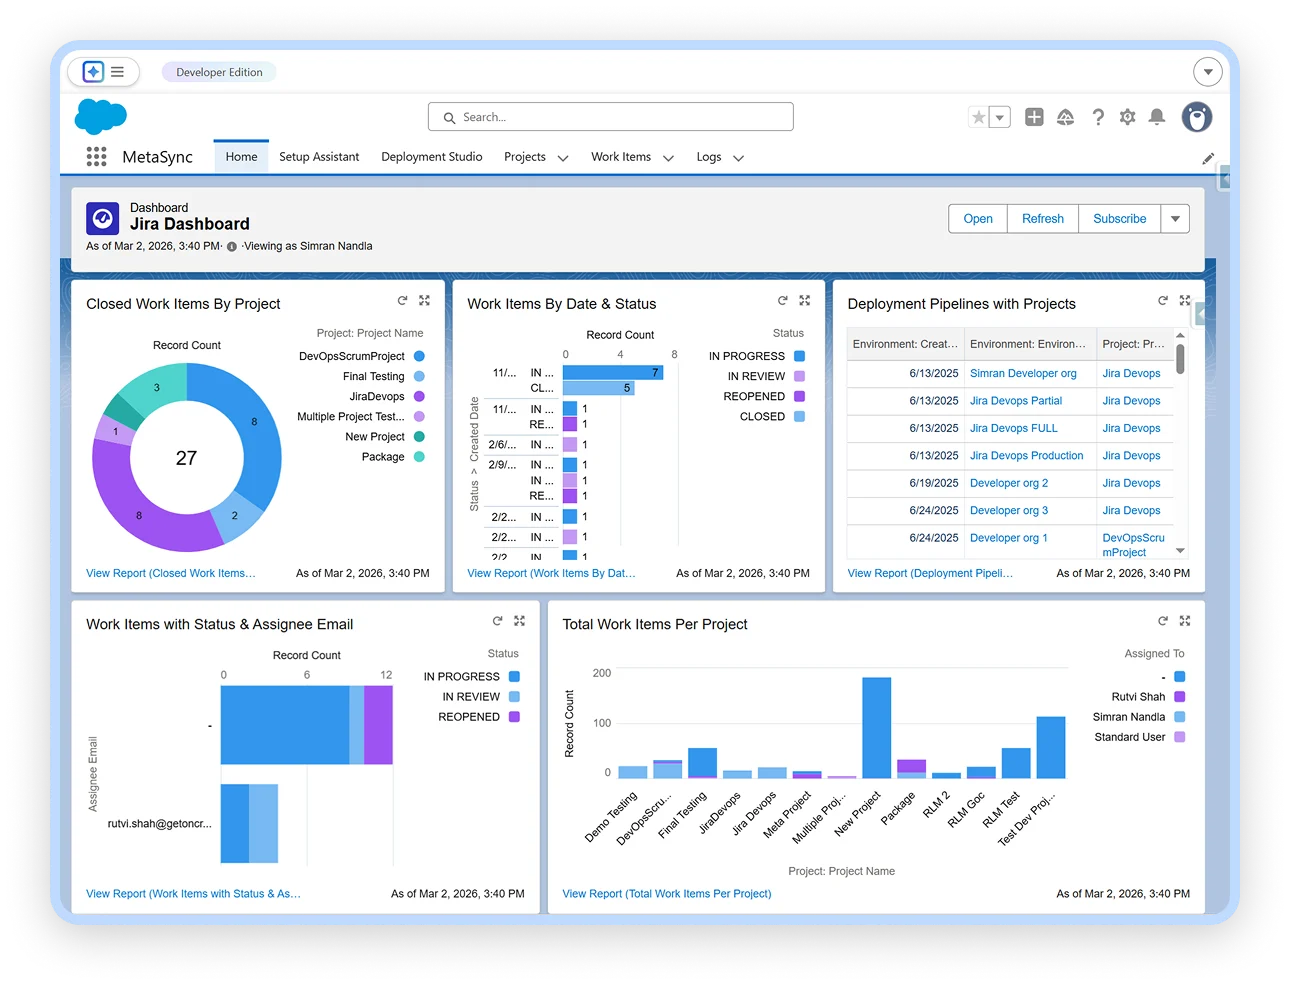
Task: Click the dashboard Refresh button
Action: point(1042,219)
